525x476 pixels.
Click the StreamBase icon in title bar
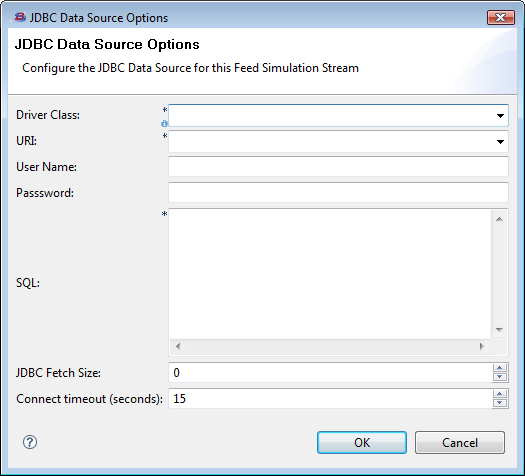tap(20, 17)
